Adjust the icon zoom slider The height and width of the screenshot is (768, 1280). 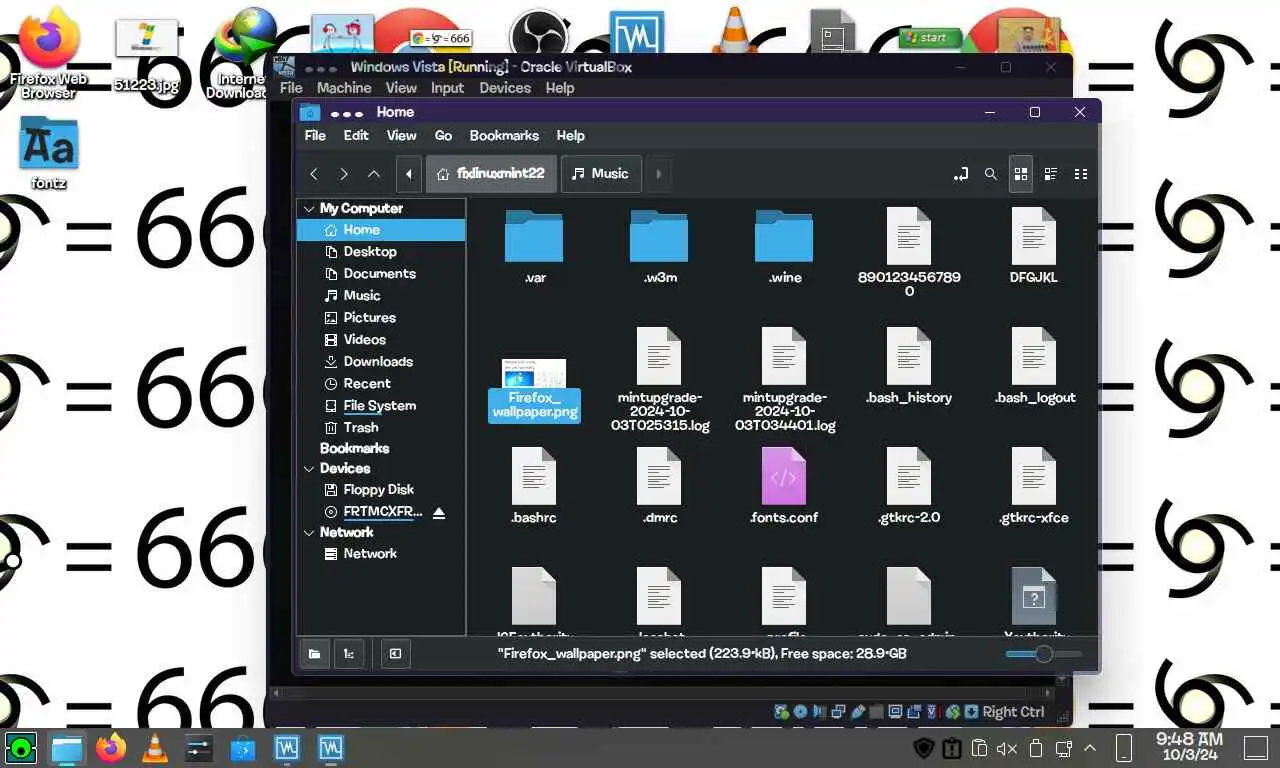click(x=1043, y=654)
